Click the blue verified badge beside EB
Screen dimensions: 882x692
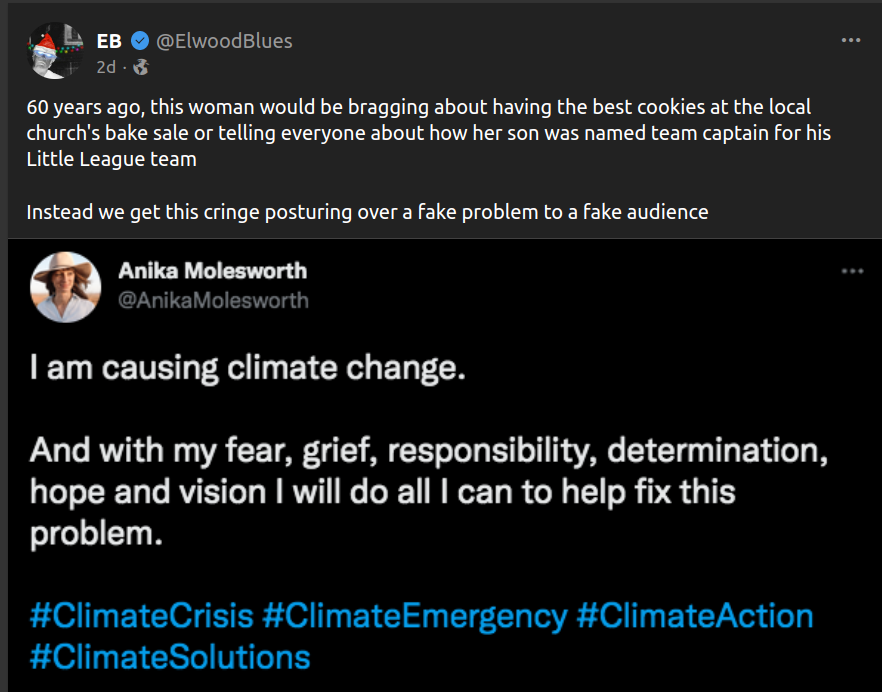pyautogui.click(x=141, y=41)
